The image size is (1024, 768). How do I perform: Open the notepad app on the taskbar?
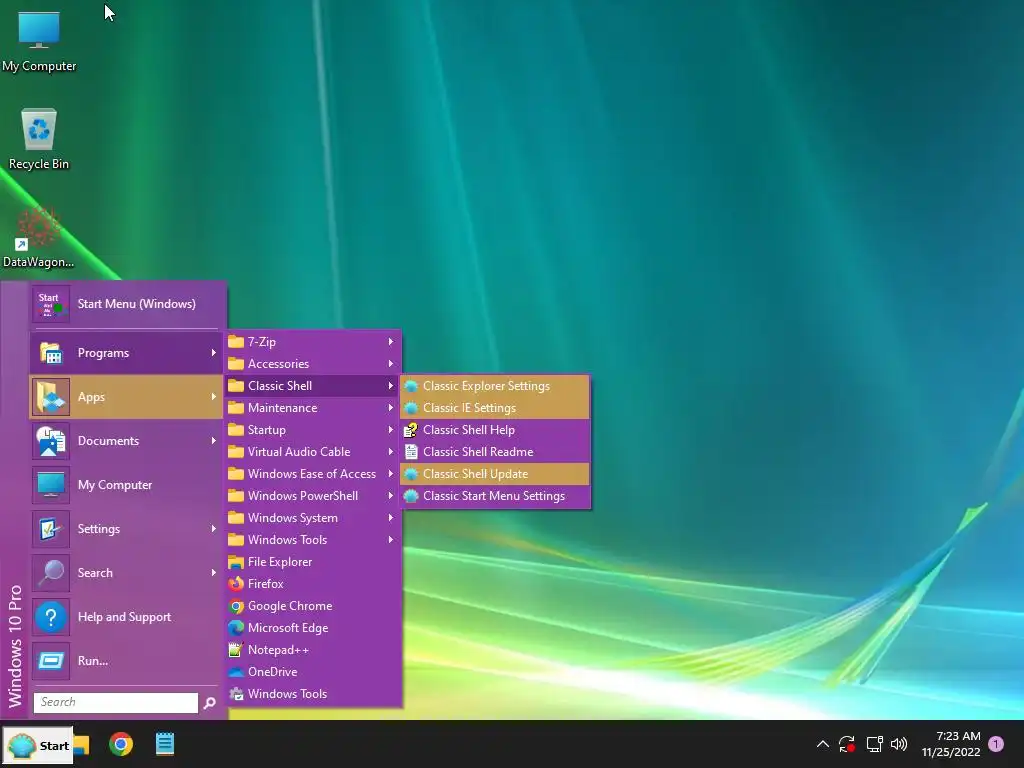(165, 744)
